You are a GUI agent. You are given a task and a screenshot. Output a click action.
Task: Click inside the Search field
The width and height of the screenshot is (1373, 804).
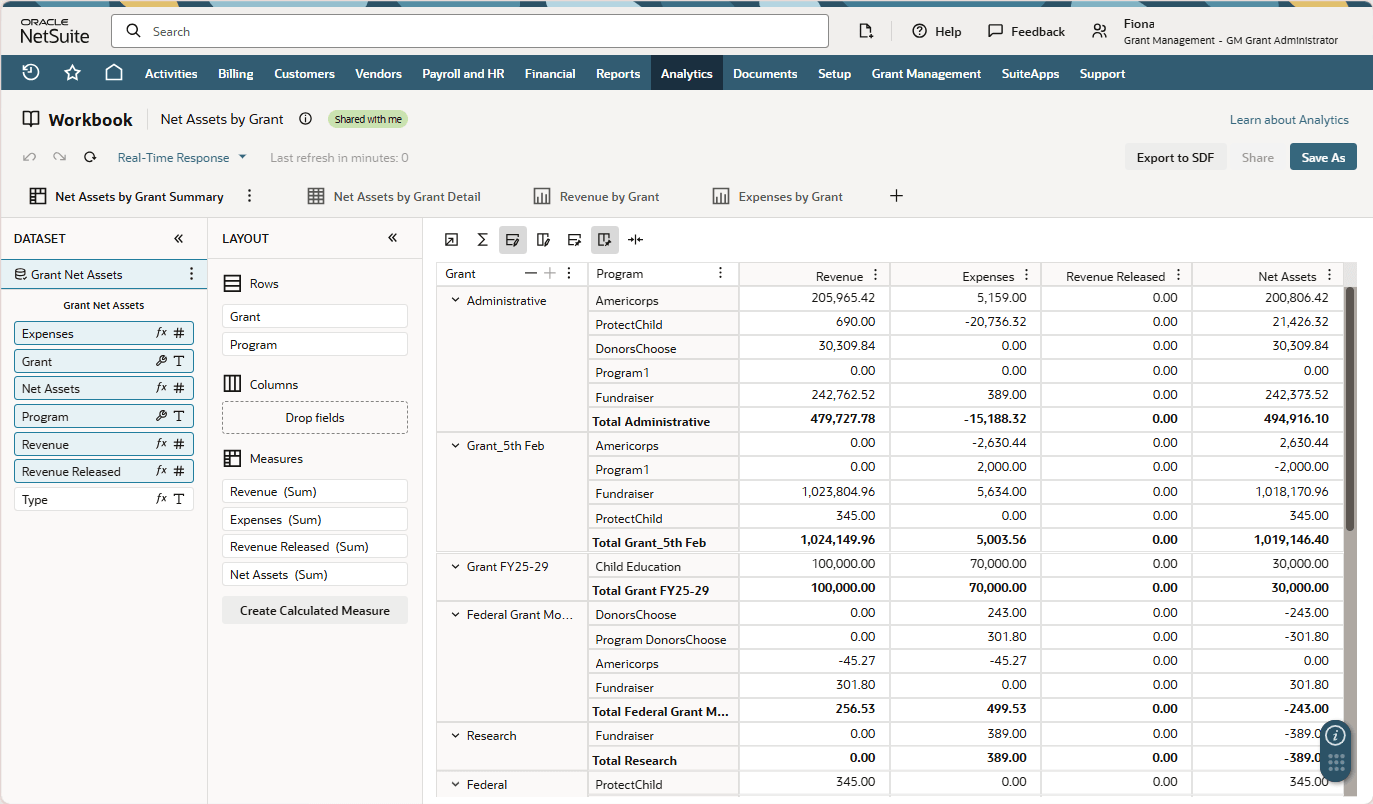click(468, 31)
